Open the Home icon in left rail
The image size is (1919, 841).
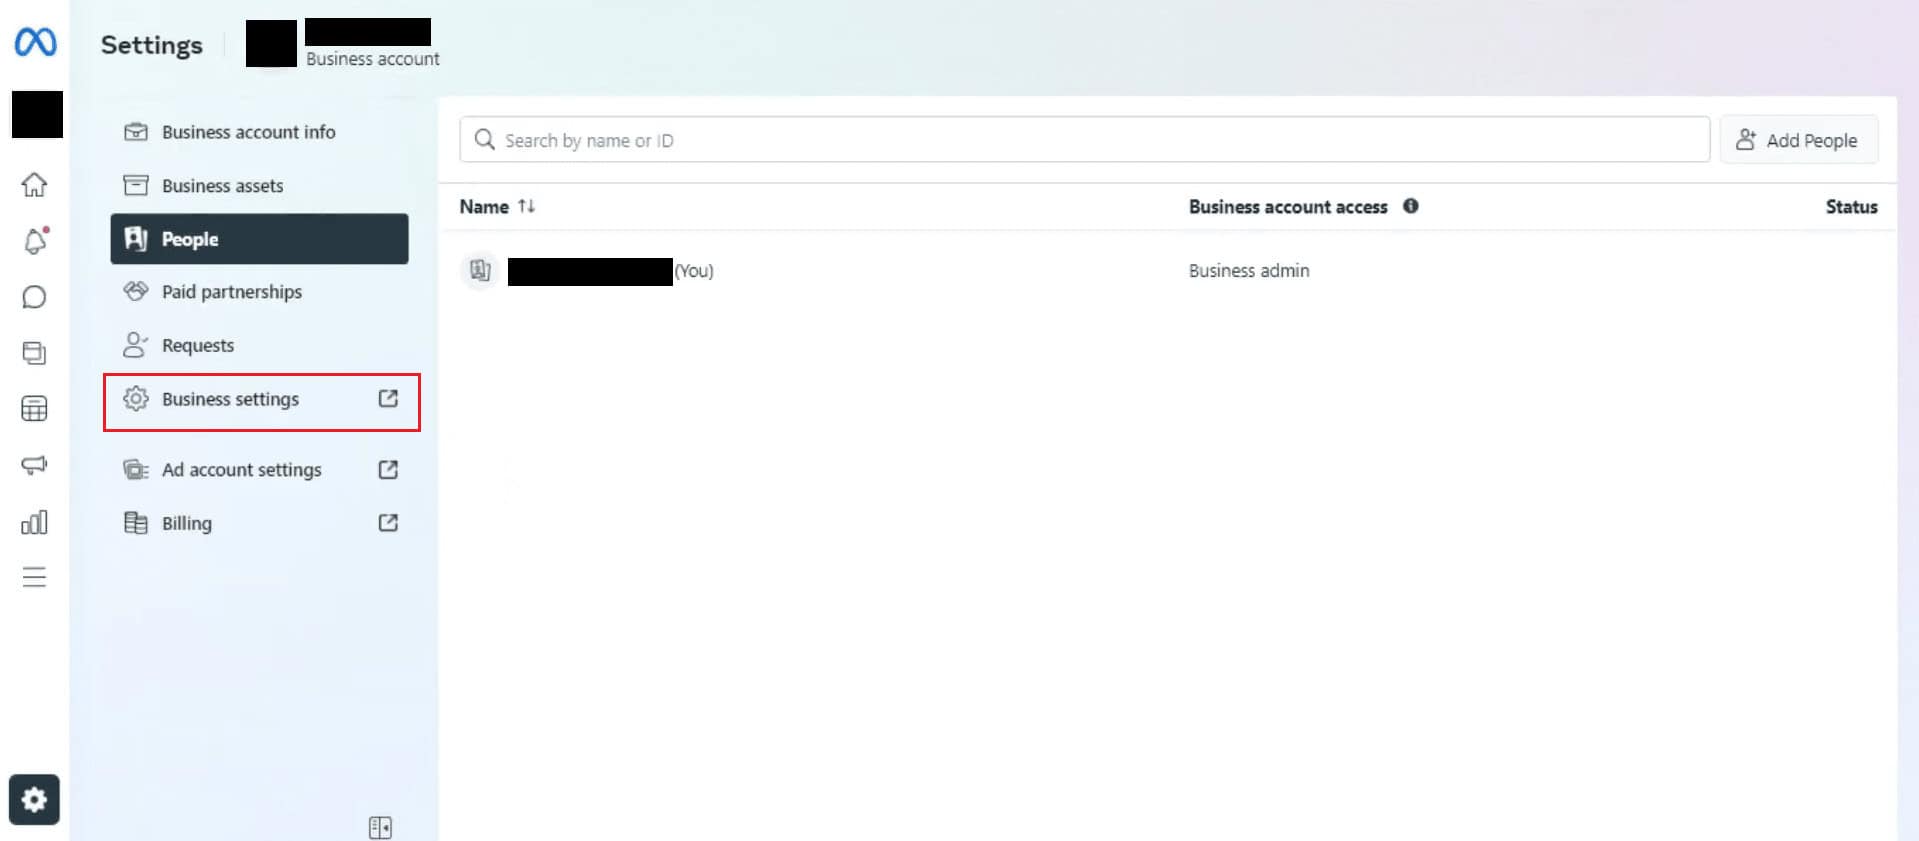(34, 185)
